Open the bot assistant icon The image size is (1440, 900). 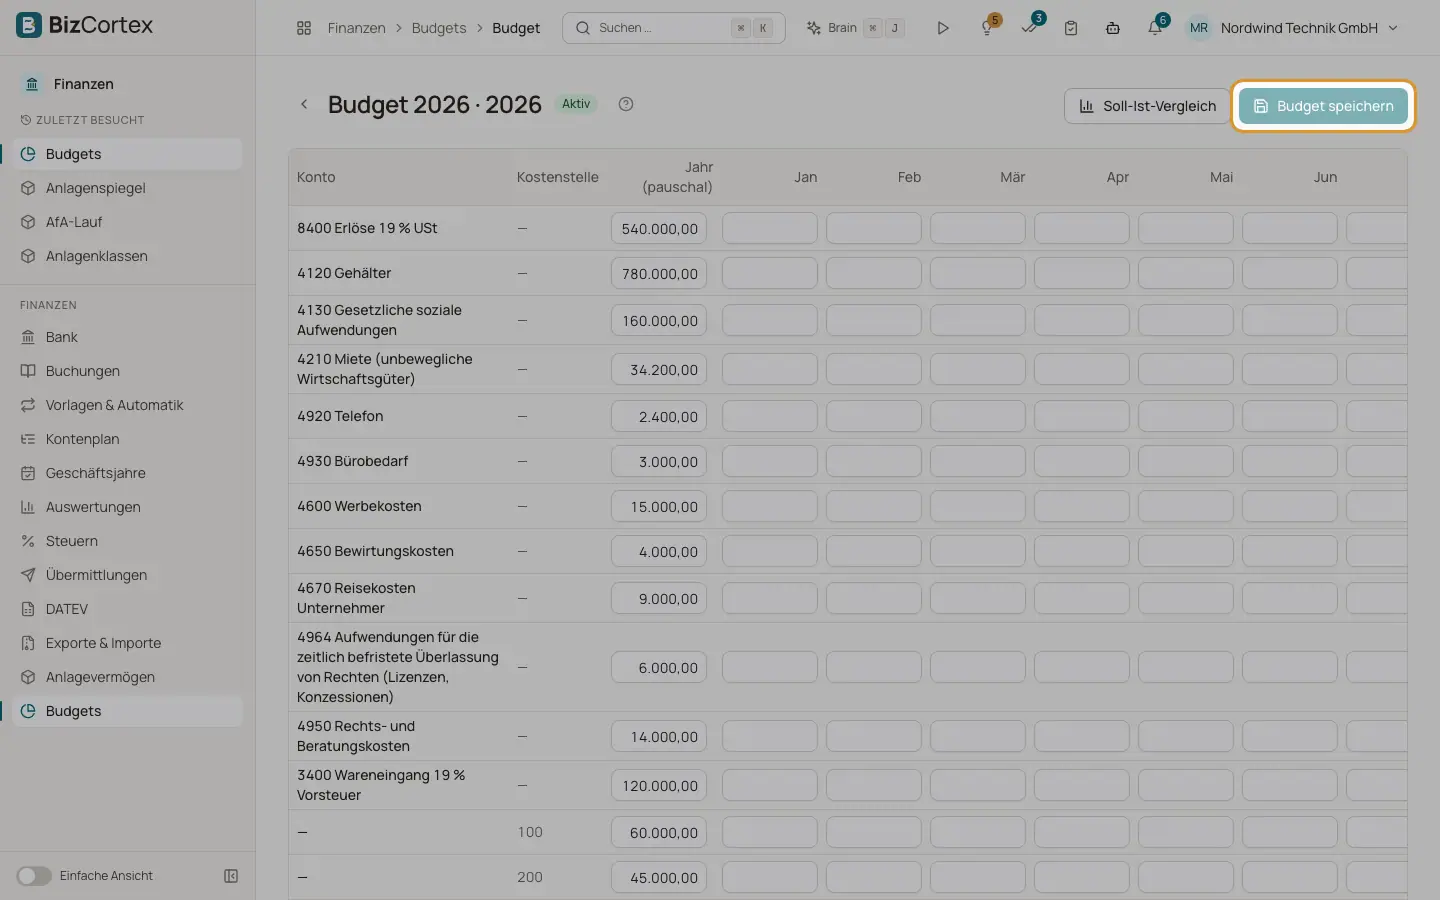point(1113,28)
